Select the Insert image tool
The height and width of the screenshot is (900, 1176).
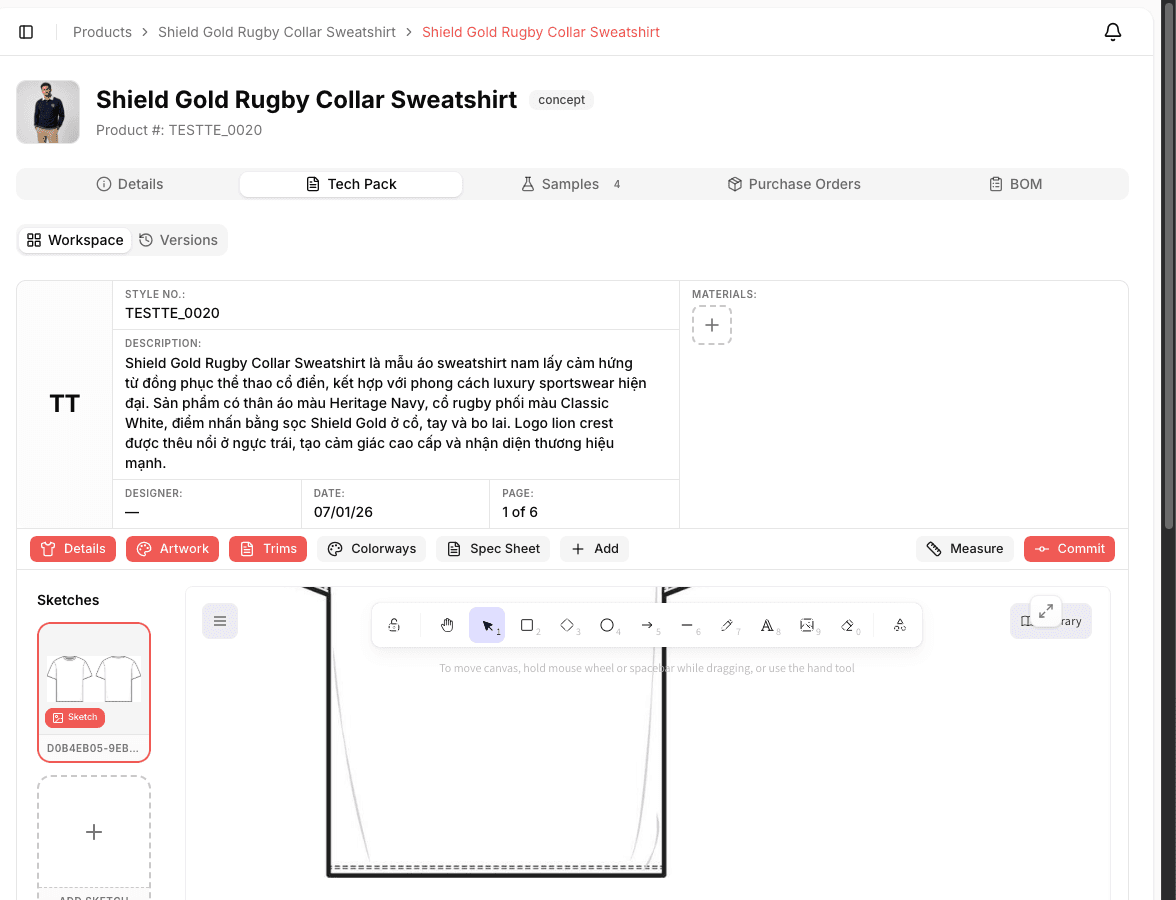807,625
